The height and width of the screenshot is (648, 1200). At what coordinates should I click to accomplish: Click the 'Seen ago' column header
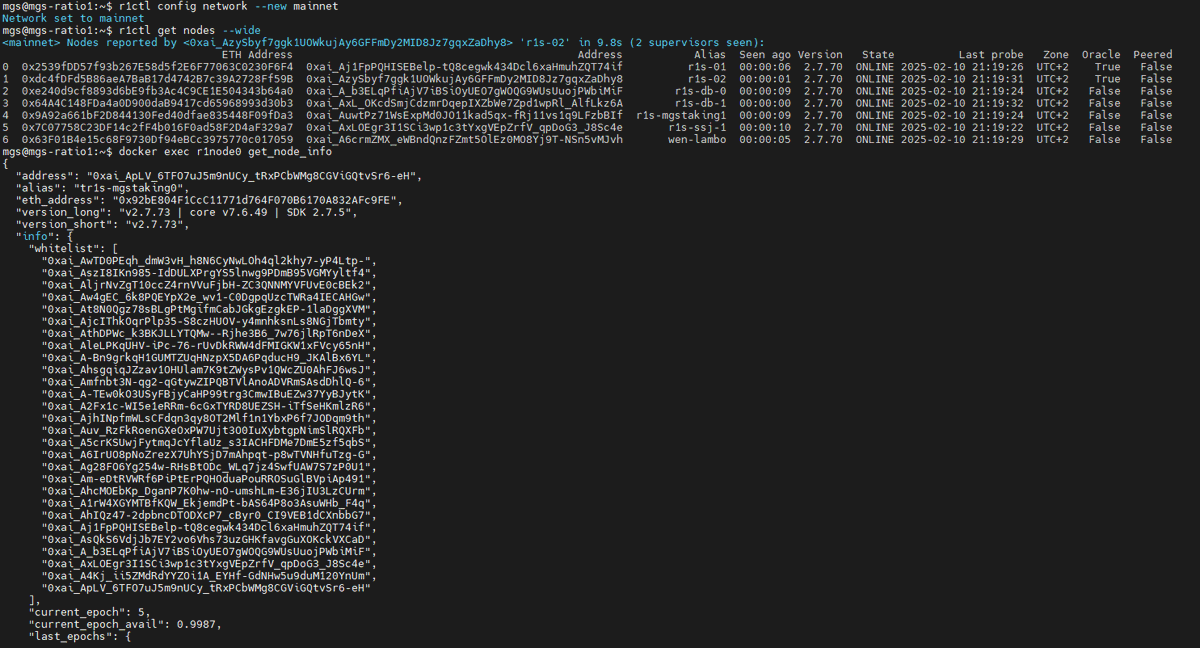(765, 54)
